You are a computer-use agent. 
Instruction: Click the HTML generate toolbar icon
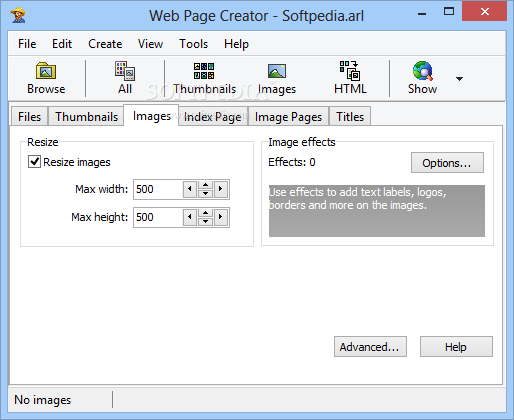pyautogui.click(x=350, y=71)
